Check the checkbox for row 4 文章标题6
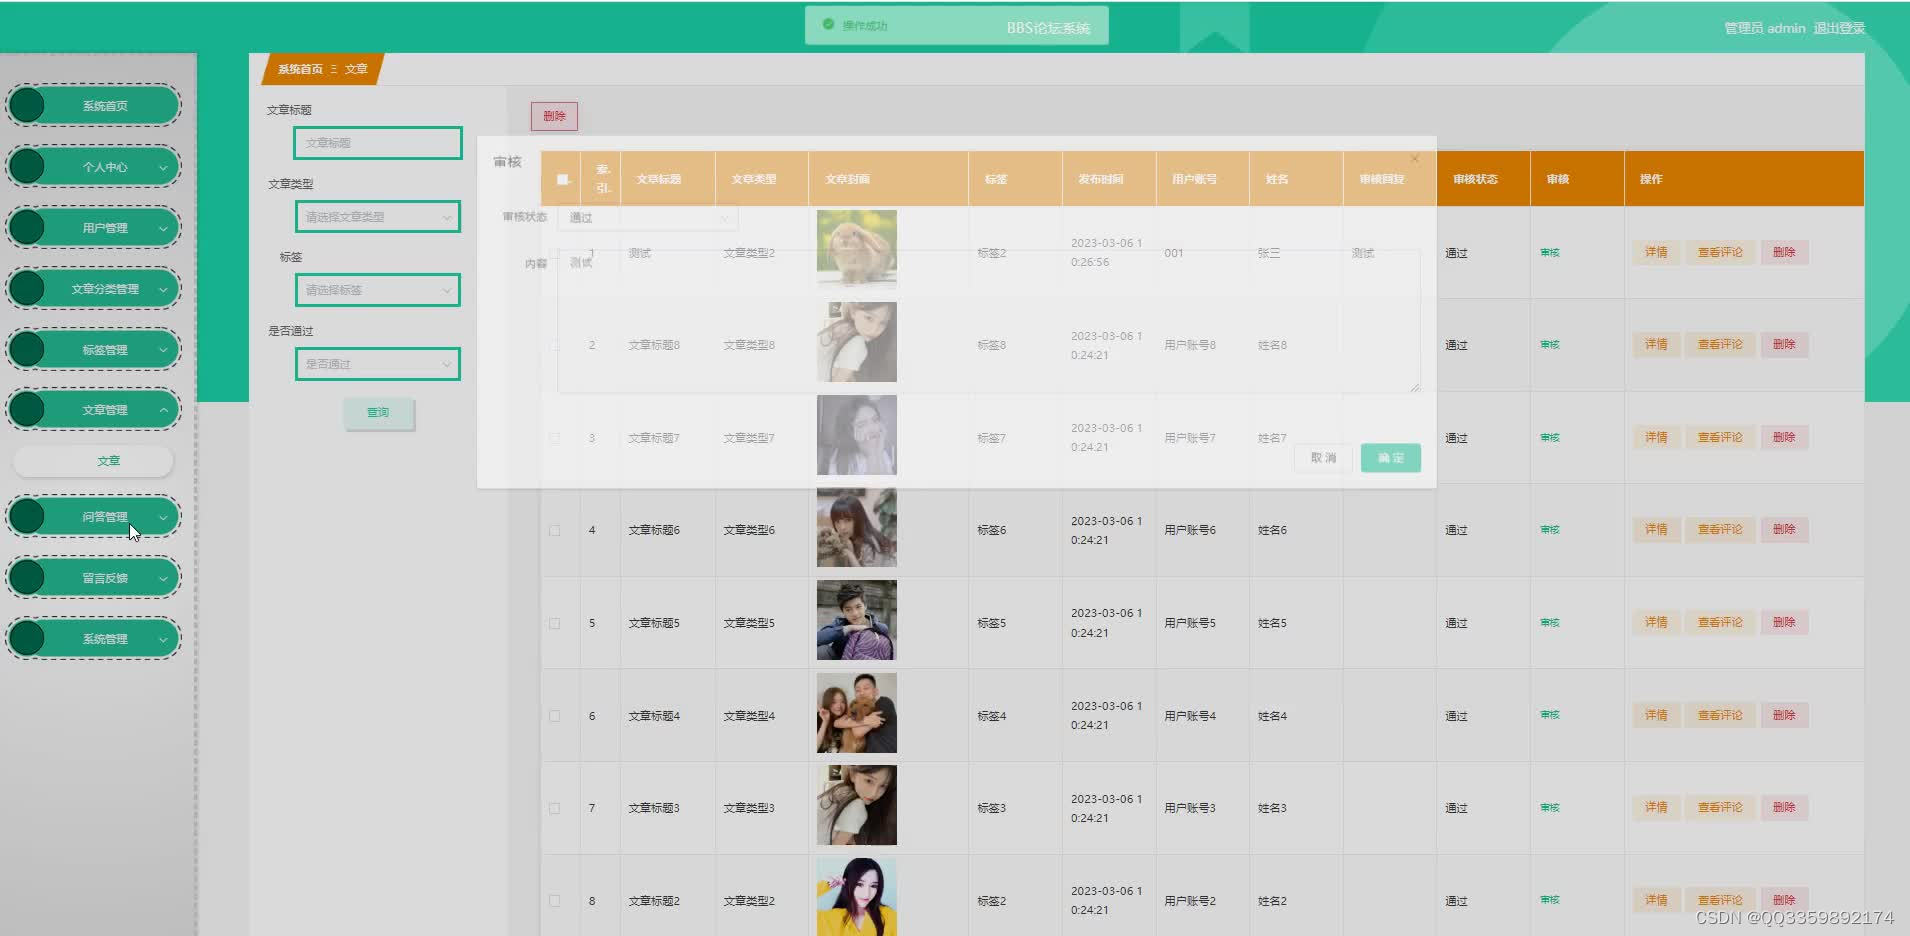 click(x=555, y=530)
